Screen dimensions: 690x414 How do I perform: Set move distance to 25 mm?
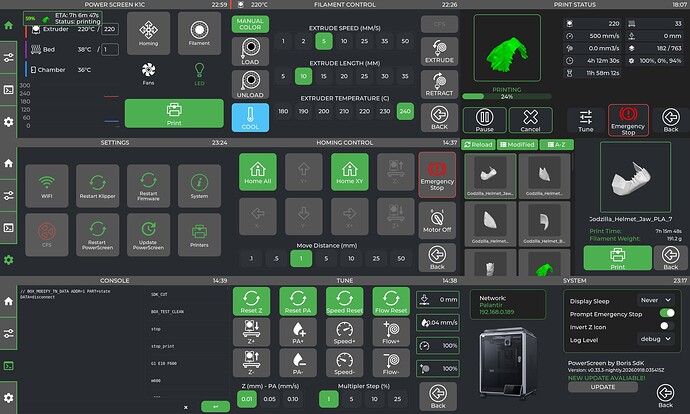coord(376,258)
